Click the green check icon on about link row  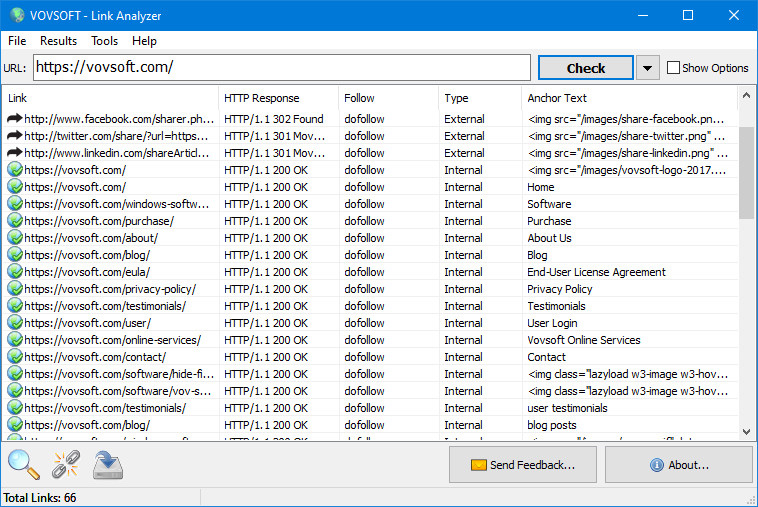point(15,238)
